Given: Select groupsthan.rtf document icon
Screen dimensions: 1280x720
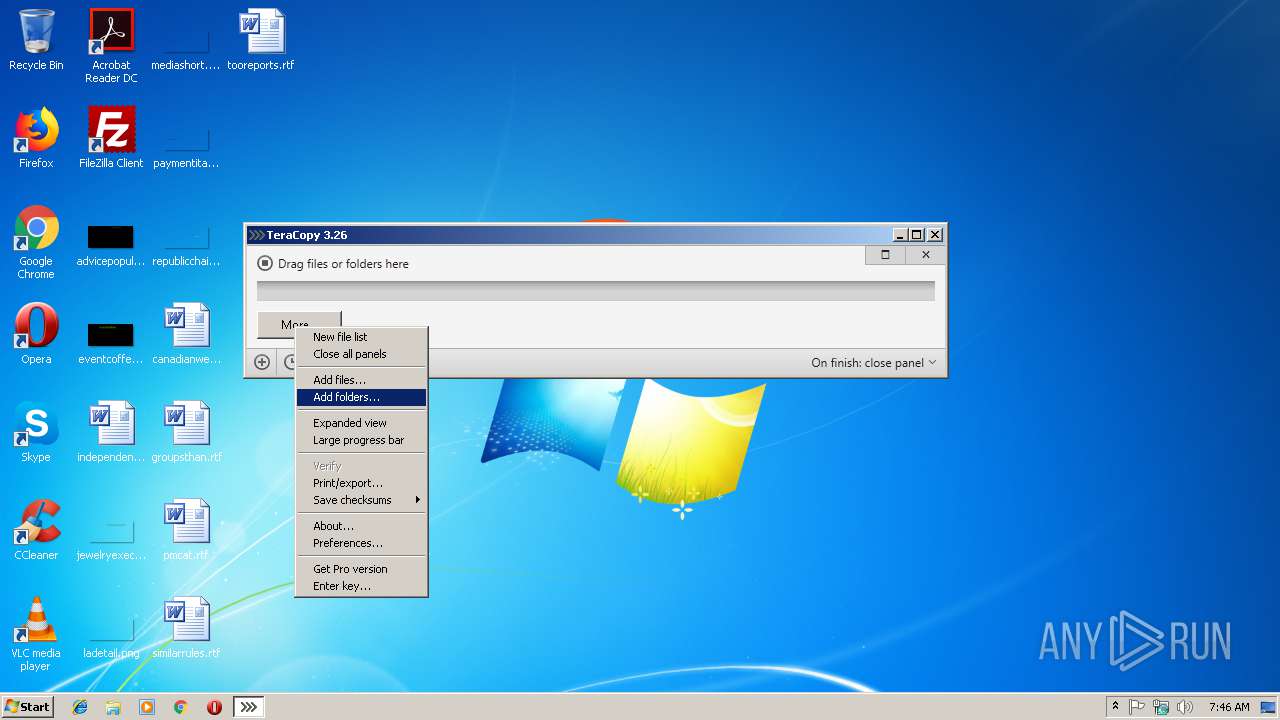Looking at the screenshot, I should [186, 433].
